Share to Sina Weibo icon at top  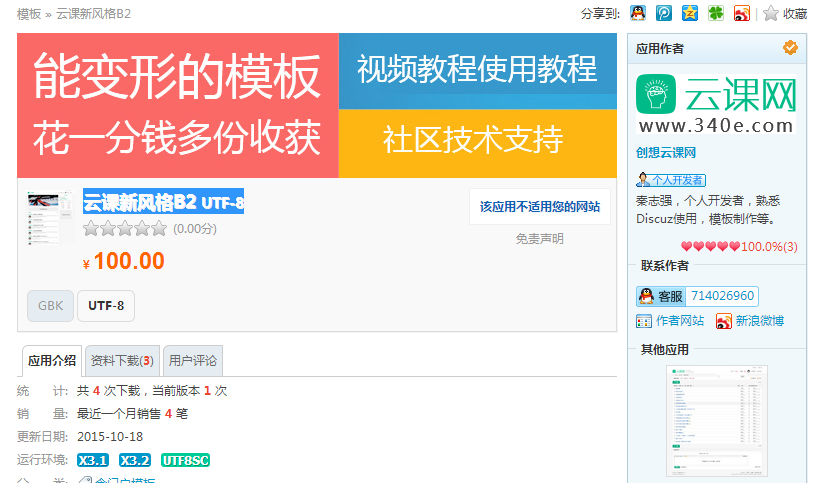(x=742, y=13)
